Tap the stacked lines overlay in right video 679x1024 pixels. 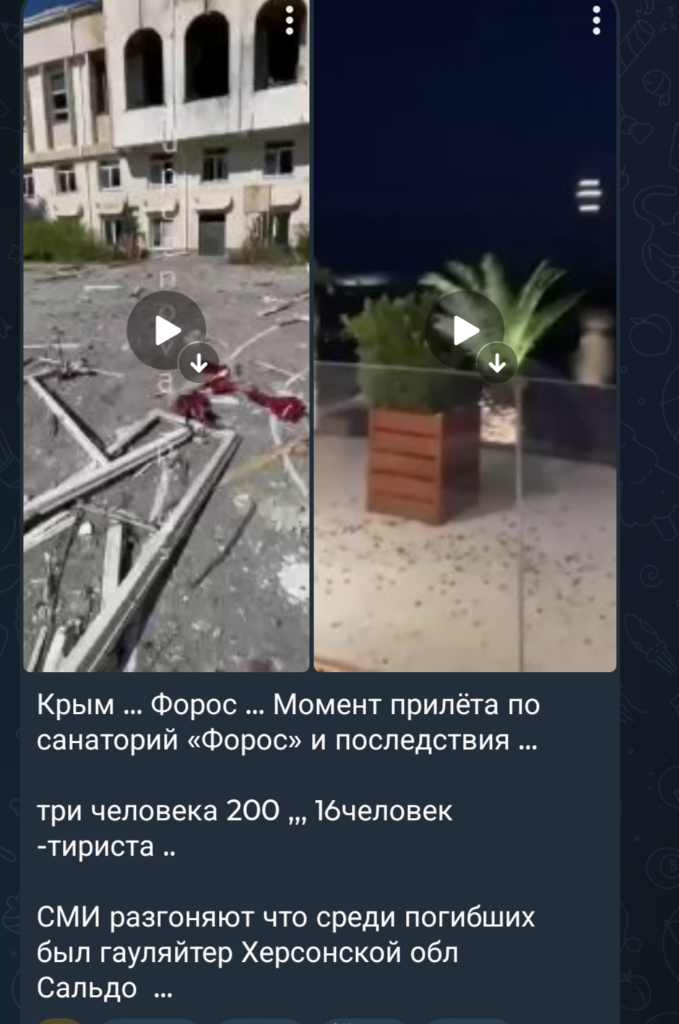click(589, 195)
